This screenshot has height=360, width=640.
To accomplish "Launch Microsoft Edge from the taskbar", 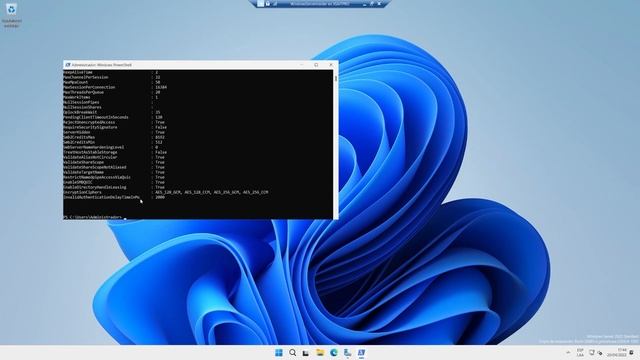I will 334,353.
